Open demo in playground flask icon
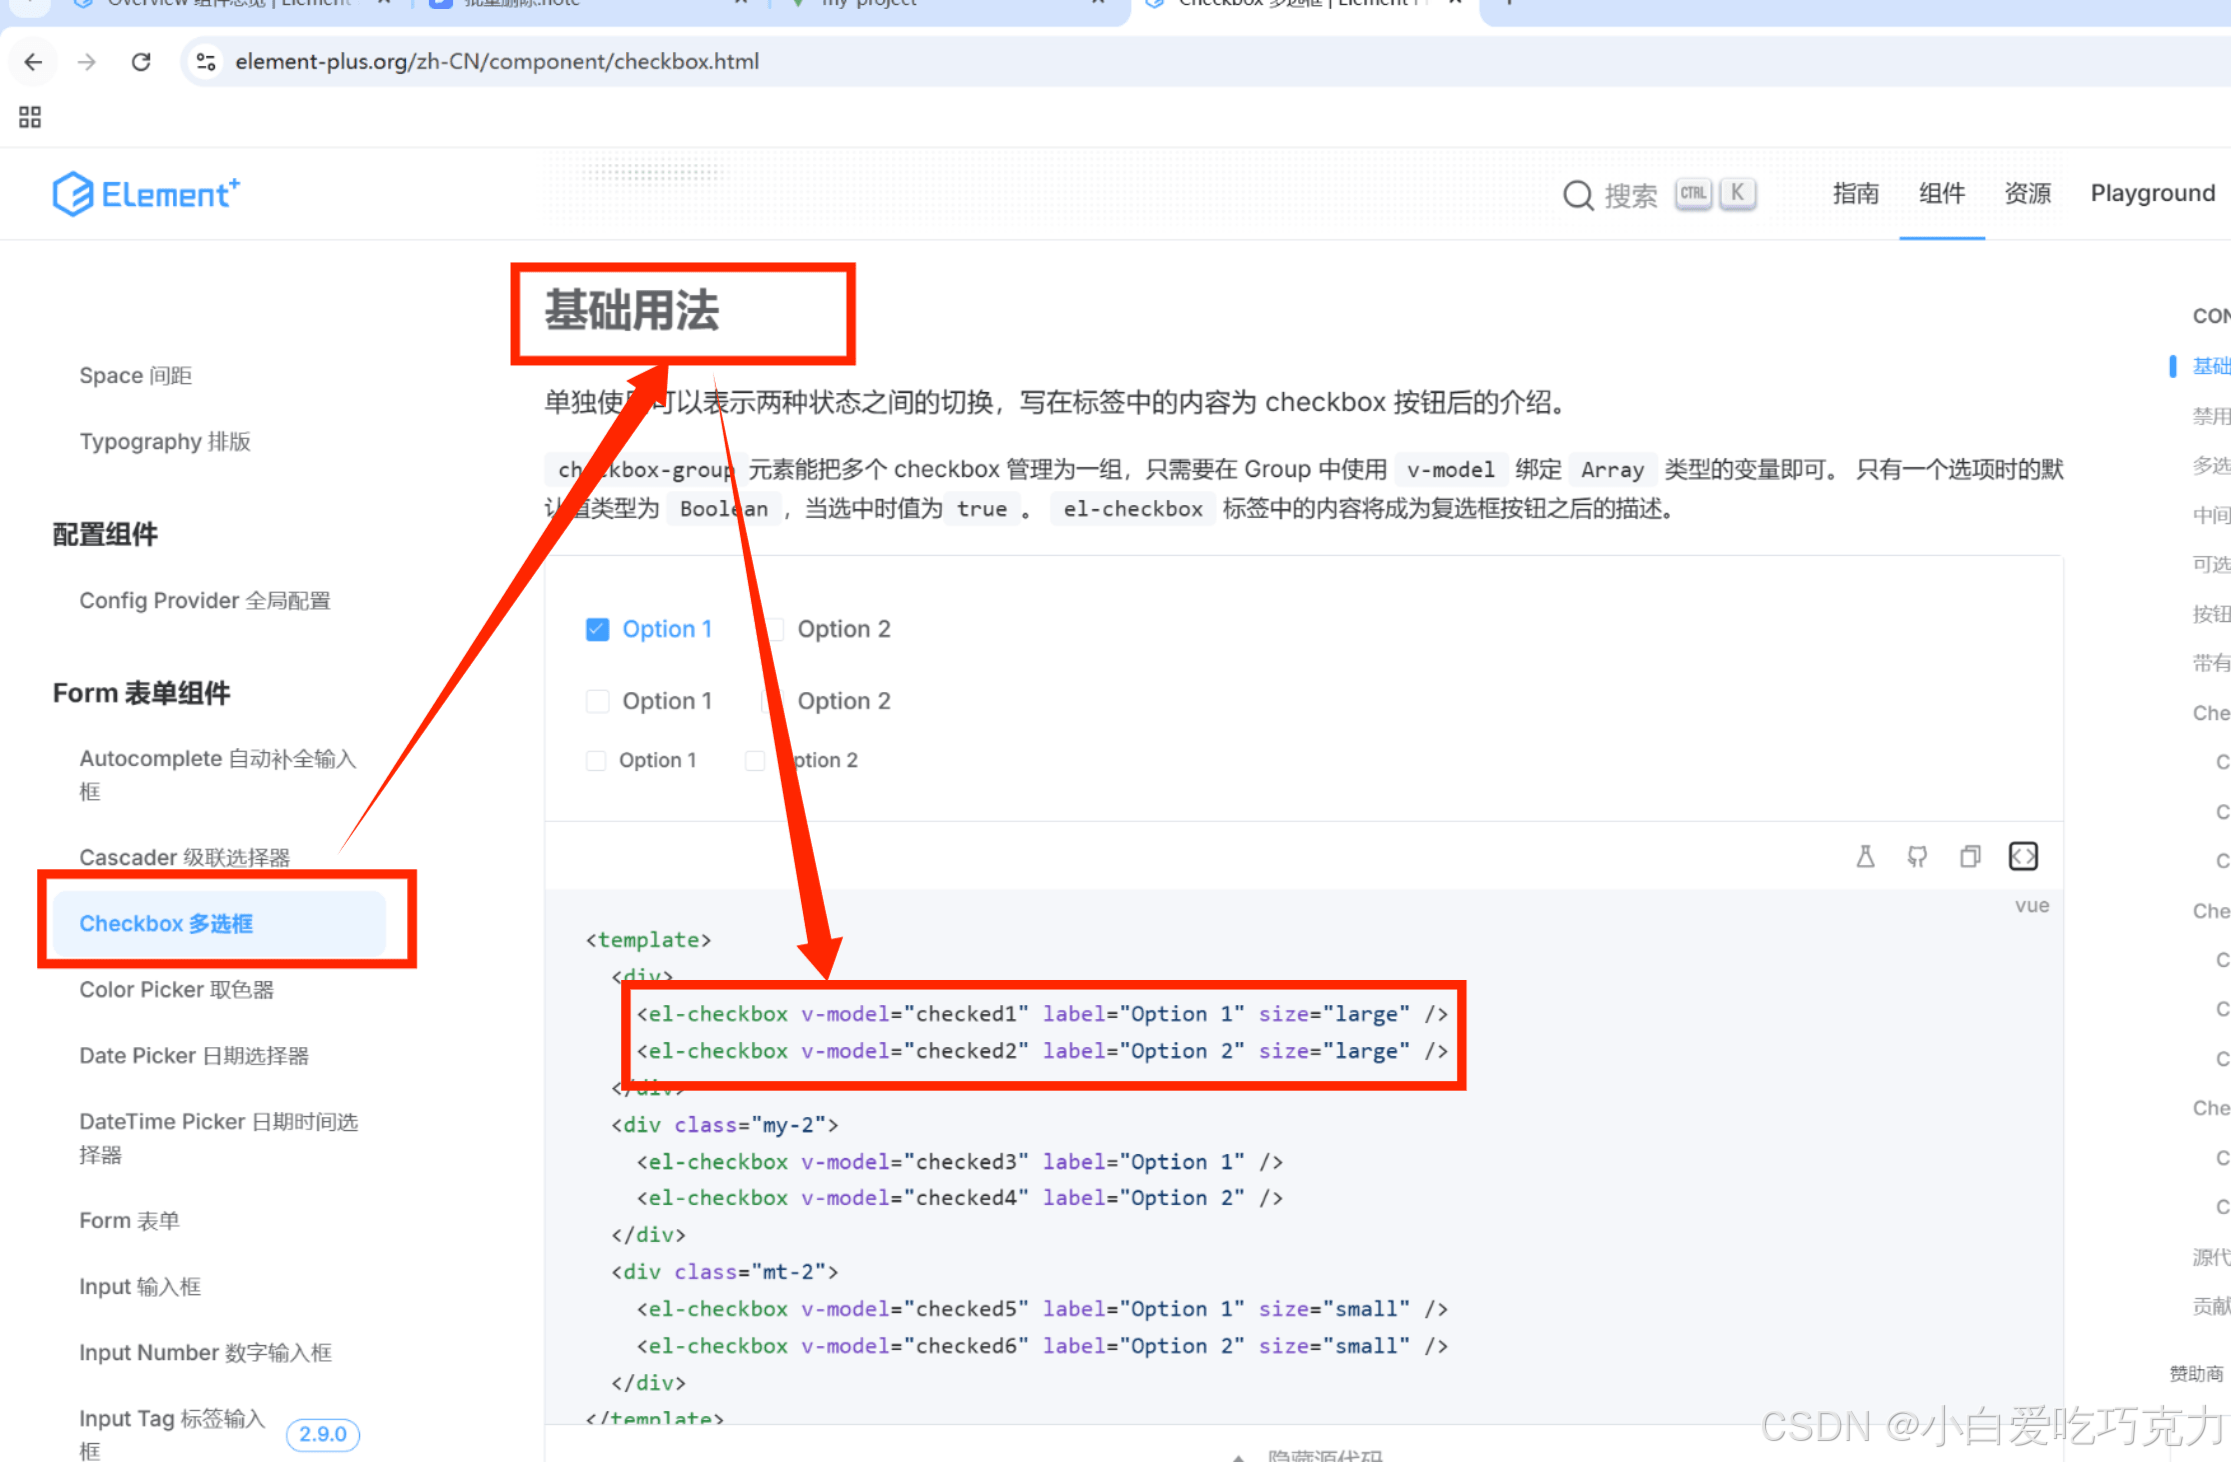The width and height of the screenshot is (2231, 1462). click(x=1865, y=856)
